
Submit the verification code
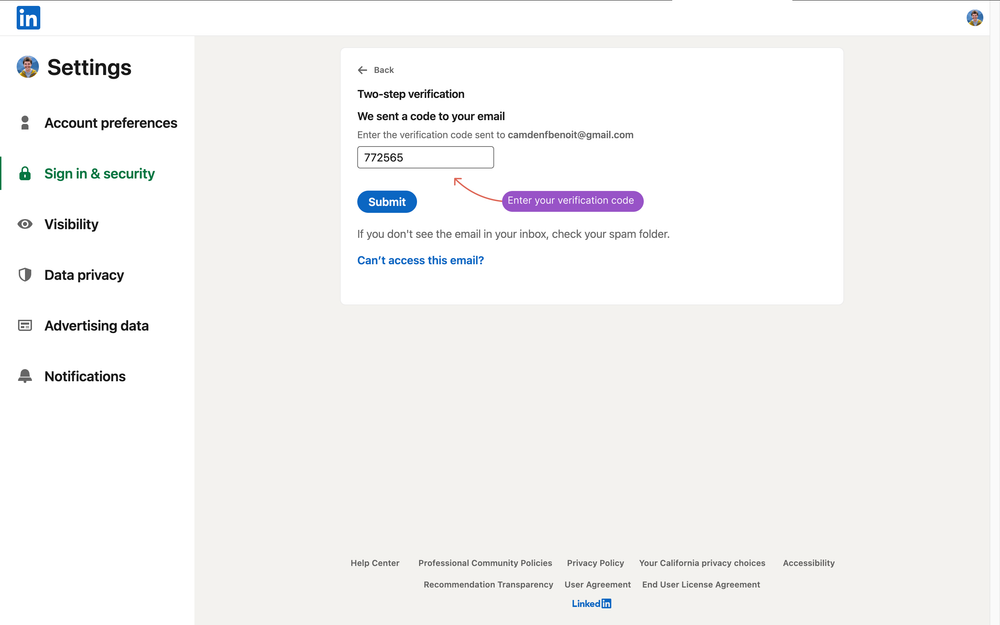[386, 201]
